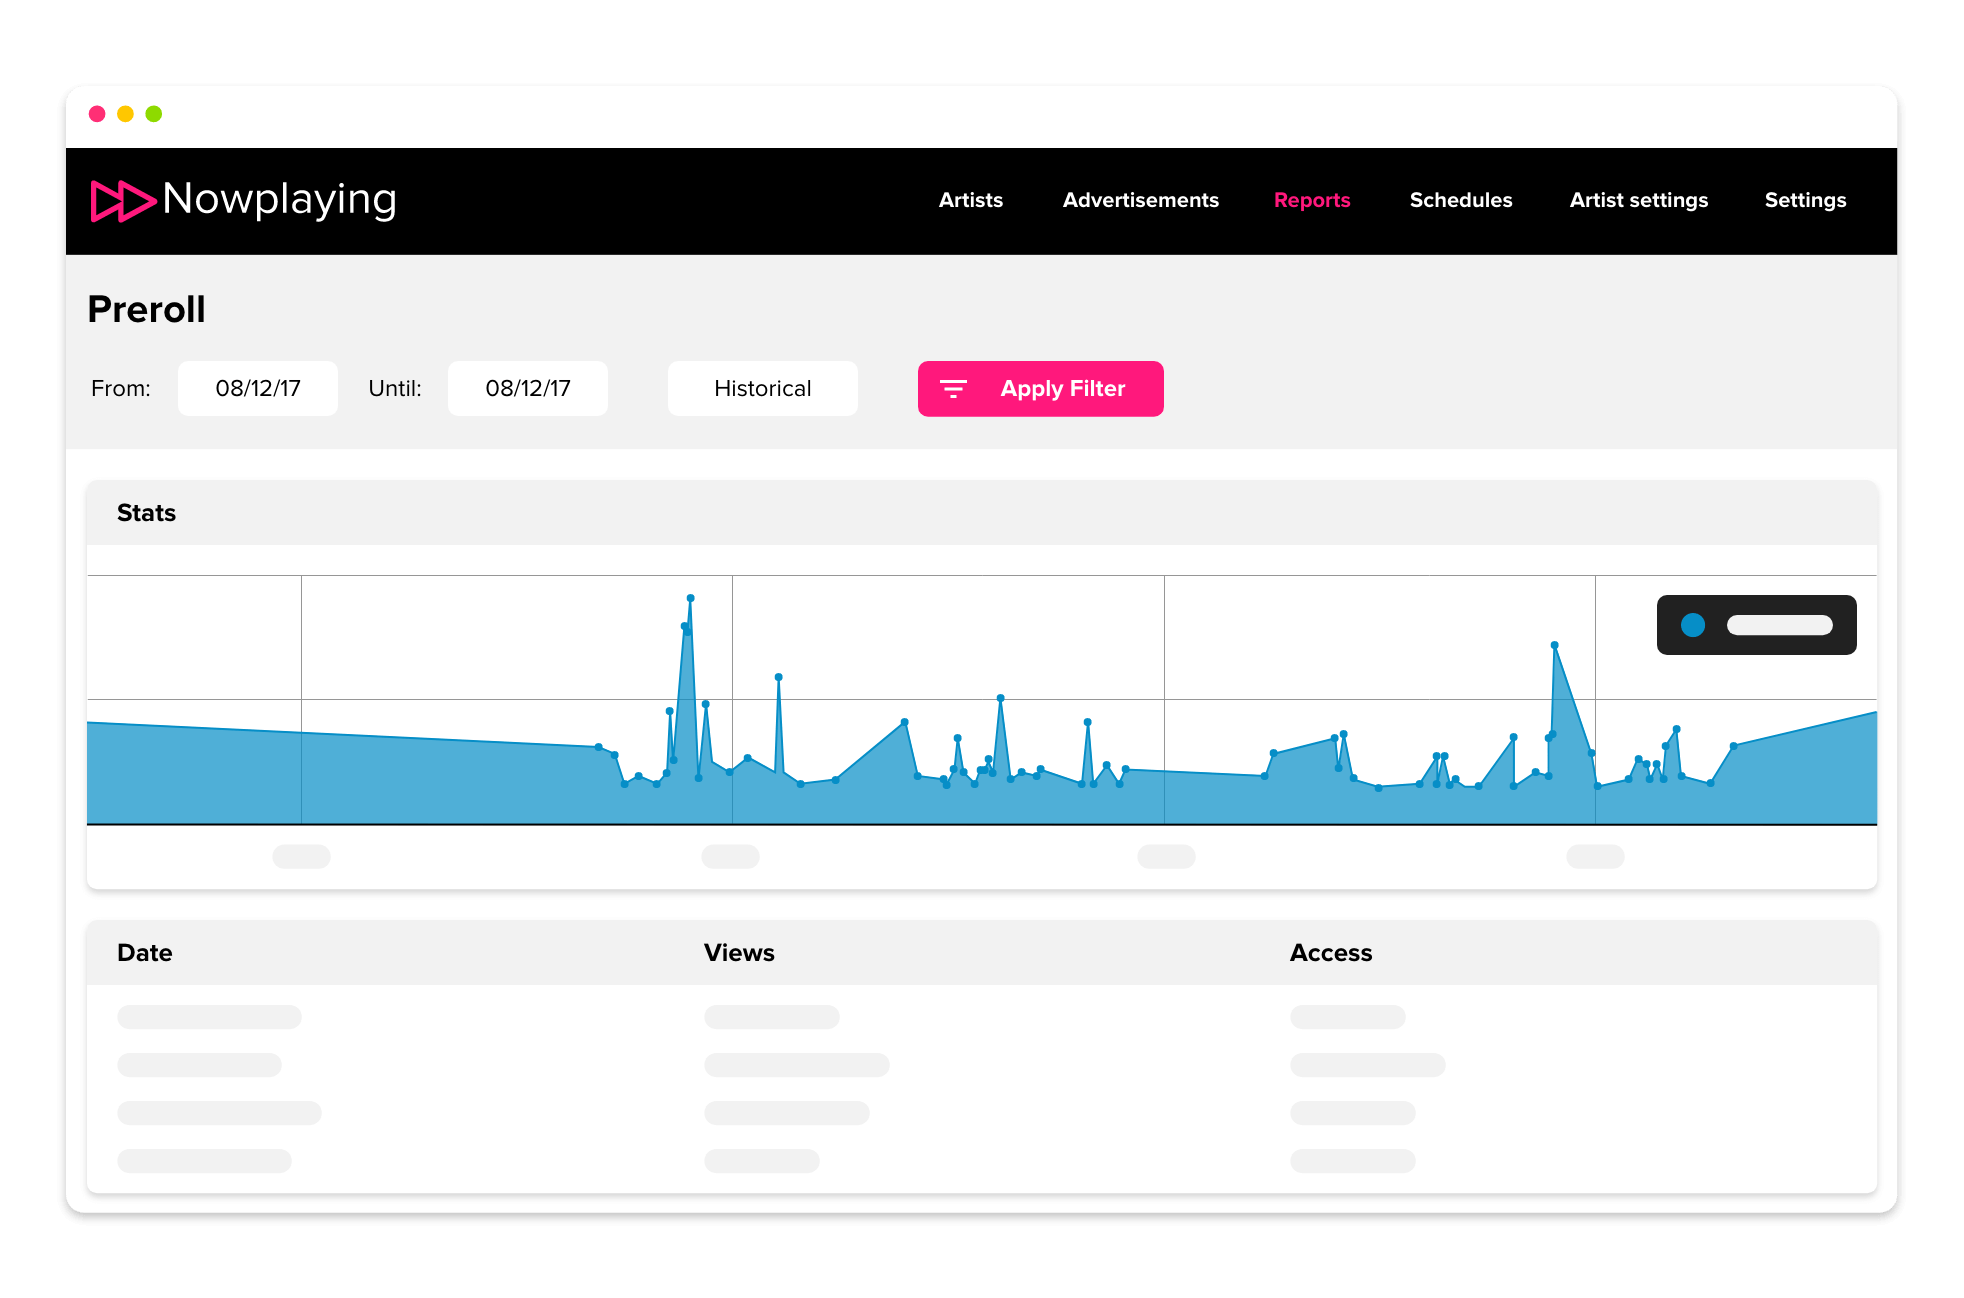Open the Artist settings page
The height and width of the screenshot is (1298, 1964).
[x=1638, y=200]
